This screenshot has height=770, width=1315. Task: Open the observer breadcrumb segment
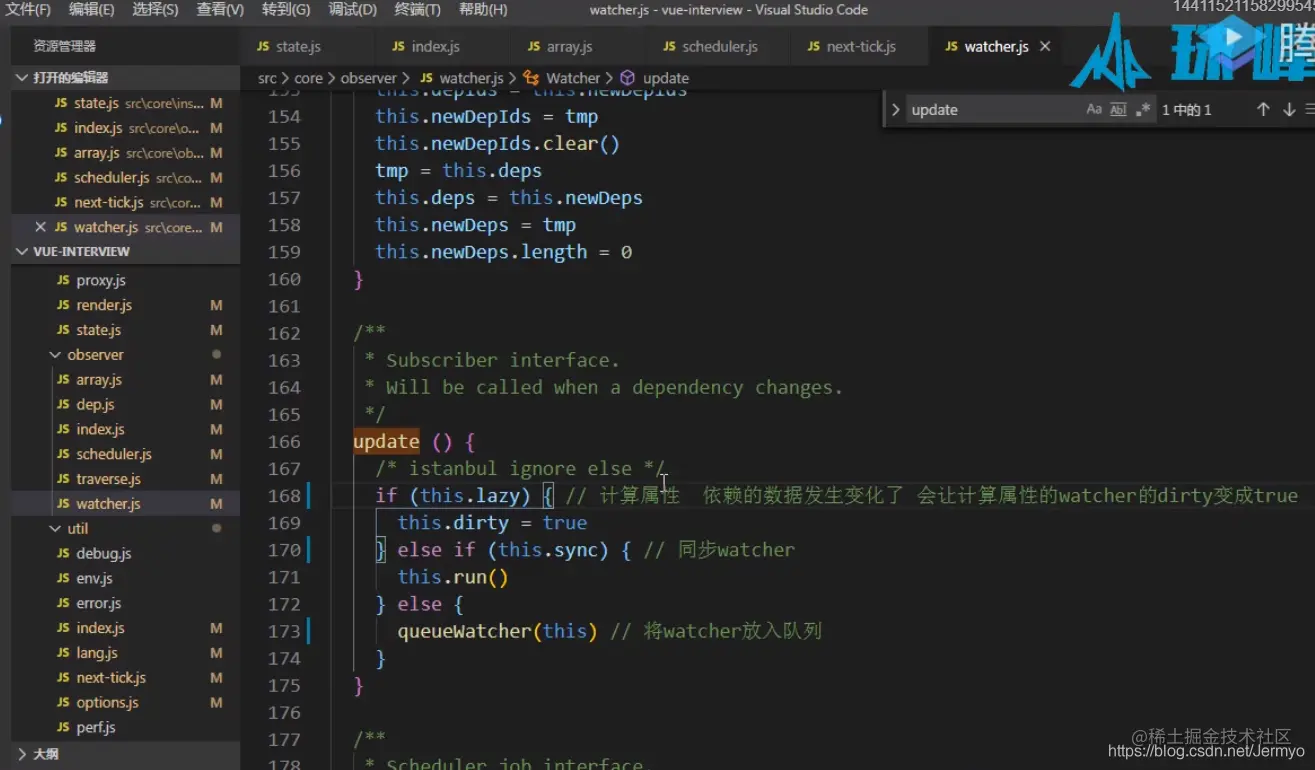tap(369, 78)
